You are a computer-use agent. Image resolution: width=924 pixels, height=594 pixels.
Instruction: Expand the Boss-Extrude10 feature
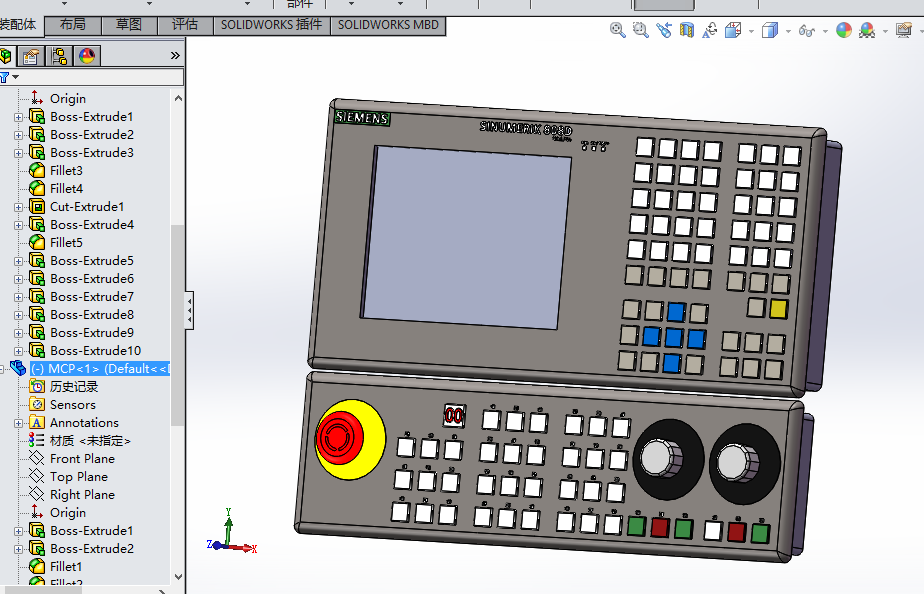click(x=18, y=351)
